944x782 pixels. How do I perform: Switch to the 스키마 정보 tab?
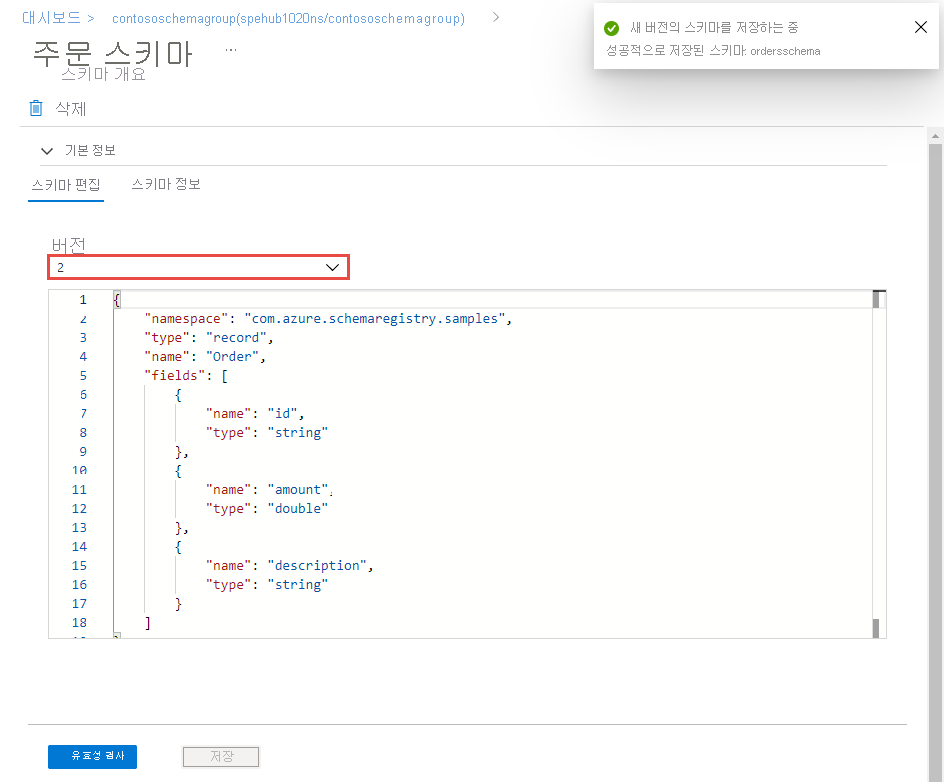(x=166, y=184)
